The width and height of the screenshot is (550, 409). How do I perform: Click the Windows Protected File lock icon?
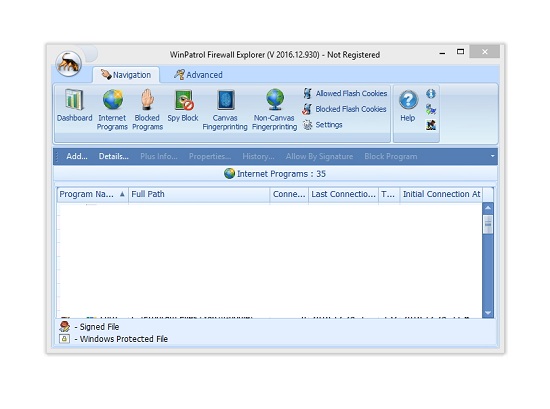(x=64, y=339)
